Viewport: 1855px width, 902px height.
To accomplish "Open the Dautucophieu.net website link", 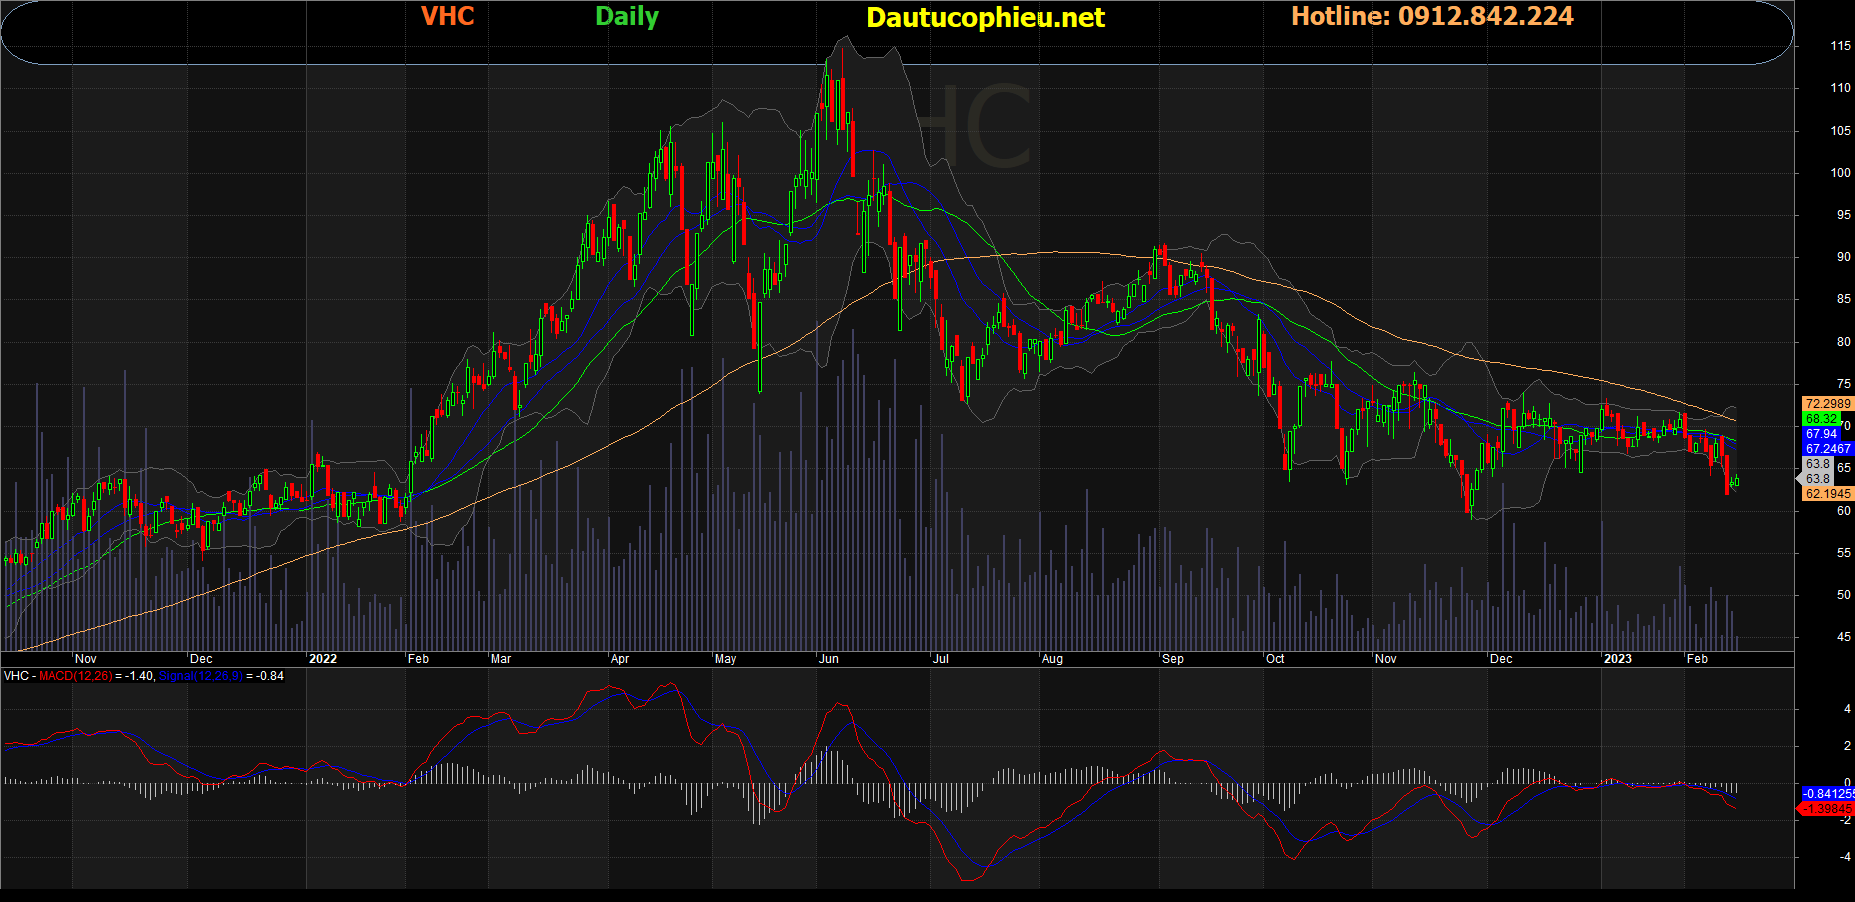I will pyautogui.click(x=985, y=17).
